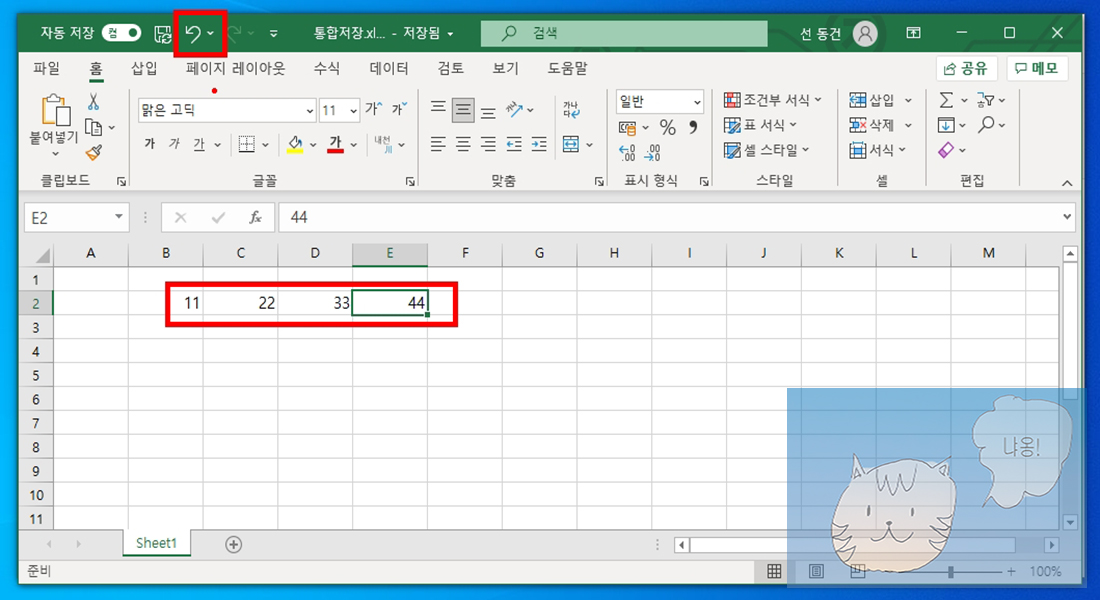Click the 검색 search box

pos(624,33)
